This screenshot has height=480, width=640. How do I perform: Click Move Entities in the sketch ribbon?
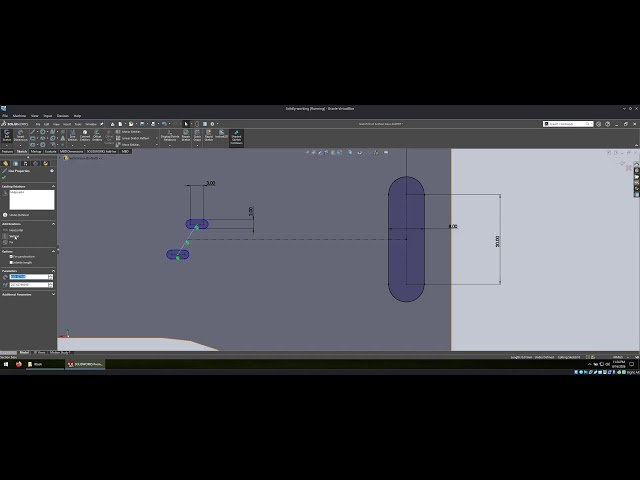pyautogui.click(x=128, y=144)
